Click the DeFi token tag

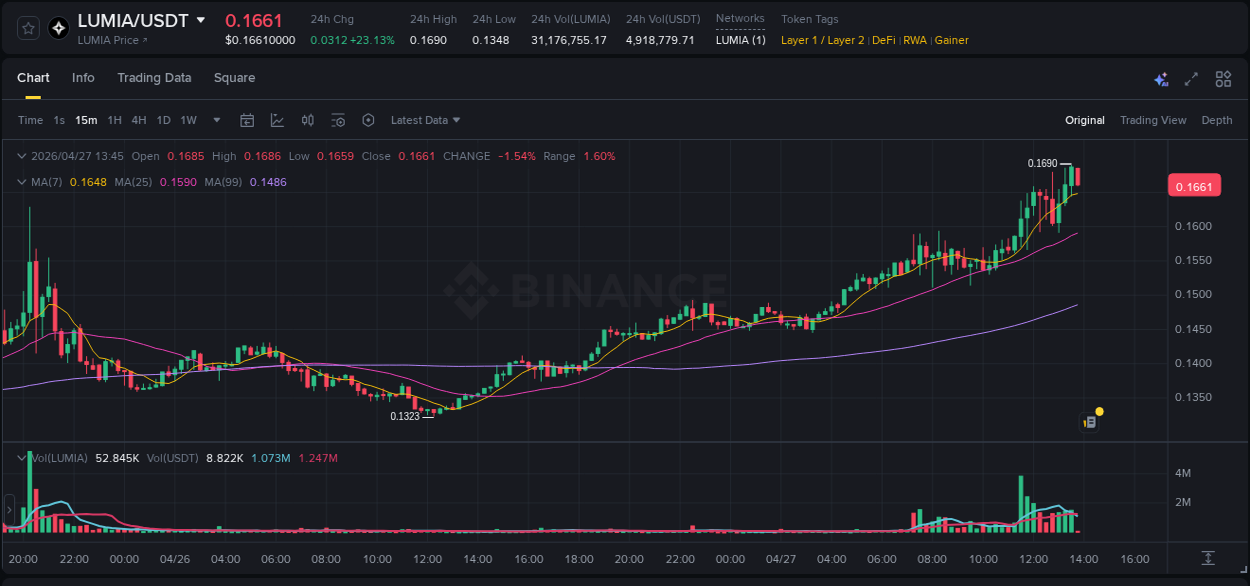point(884,40)
